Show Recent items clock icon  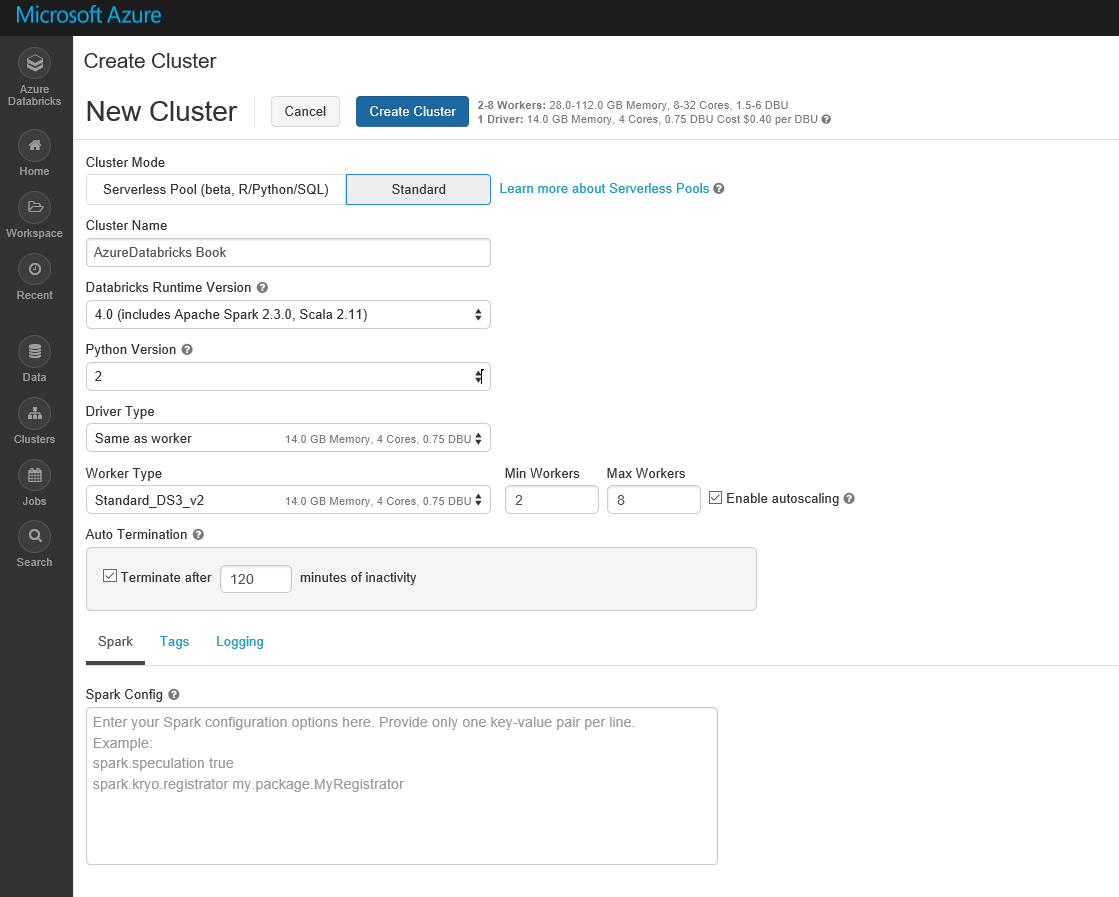pos(34,270)
